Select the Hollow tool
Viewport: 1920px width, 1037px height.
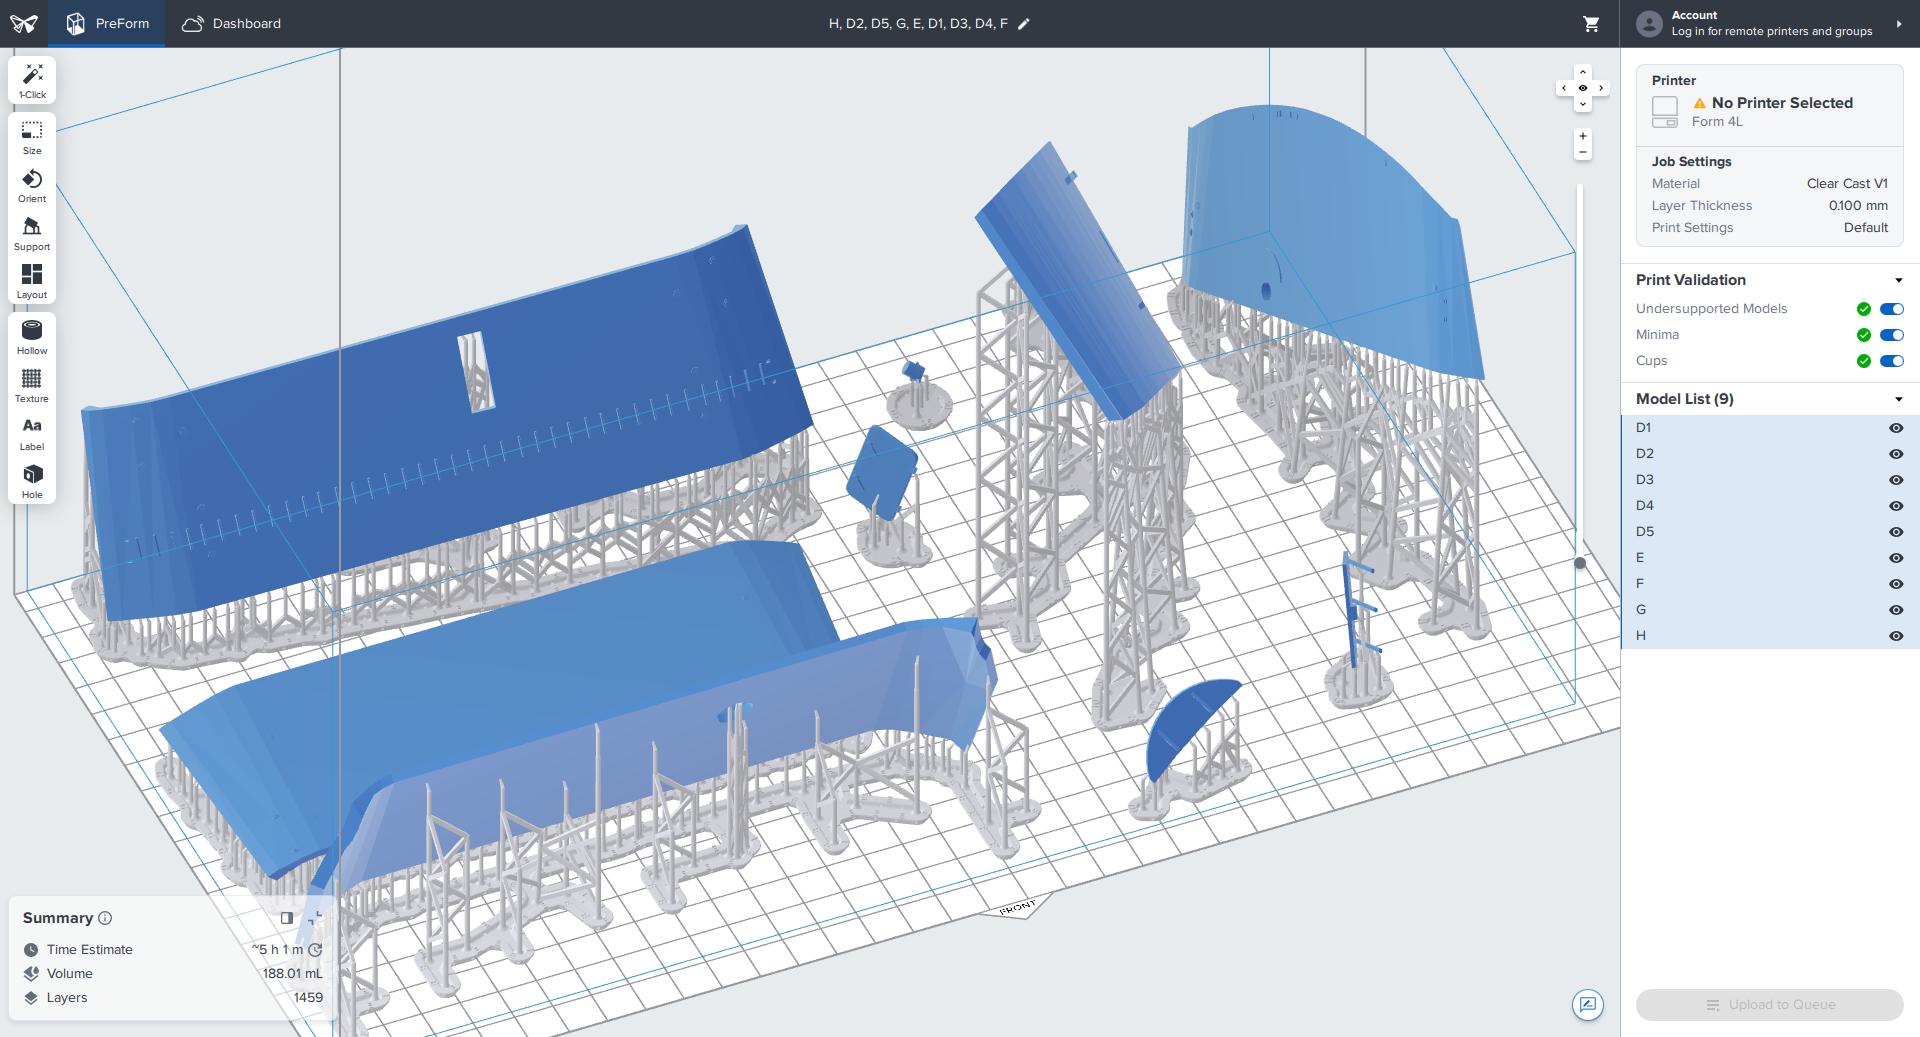pos(32,337)
